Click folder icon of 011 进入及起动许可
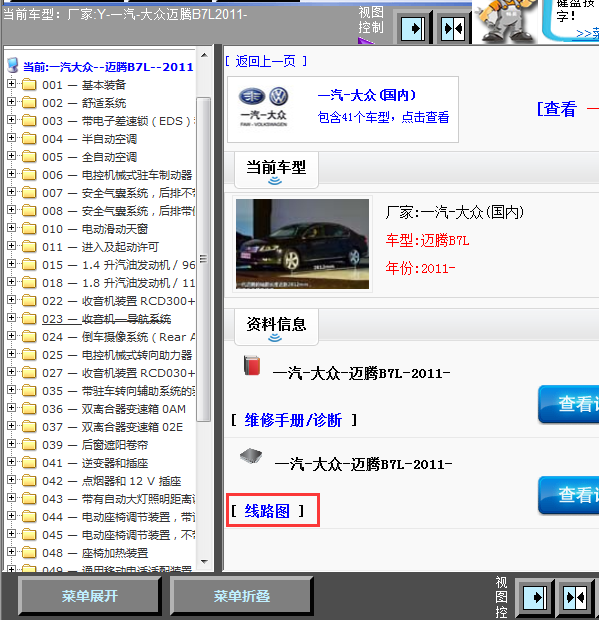 (29, 247)
